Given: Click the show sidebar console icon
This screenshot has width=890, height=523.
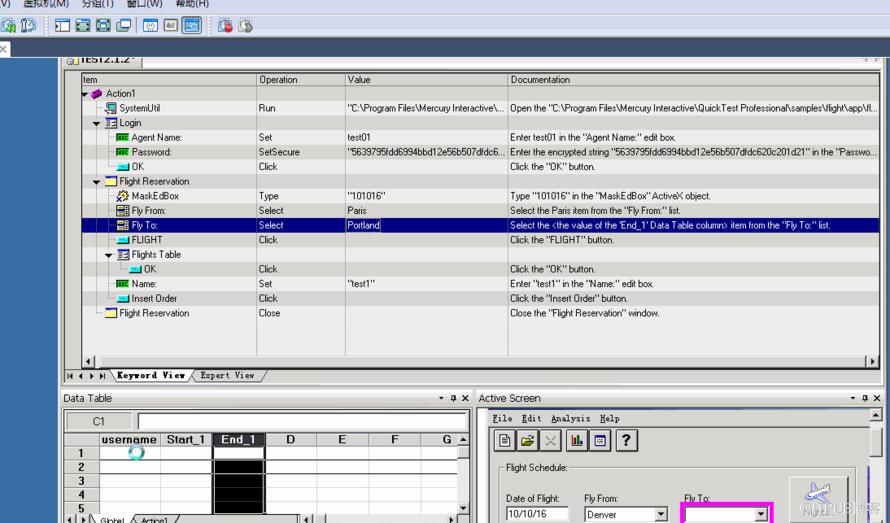Looking at the screenshot, I should tap(62, 26).
